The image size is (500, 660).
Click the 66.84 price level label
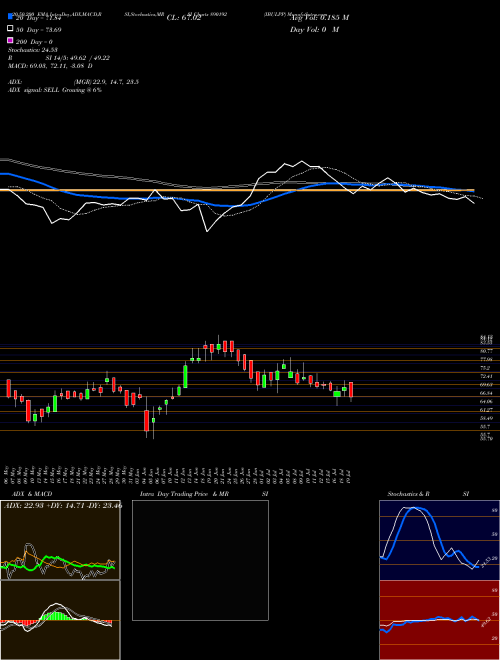(487, 393)
